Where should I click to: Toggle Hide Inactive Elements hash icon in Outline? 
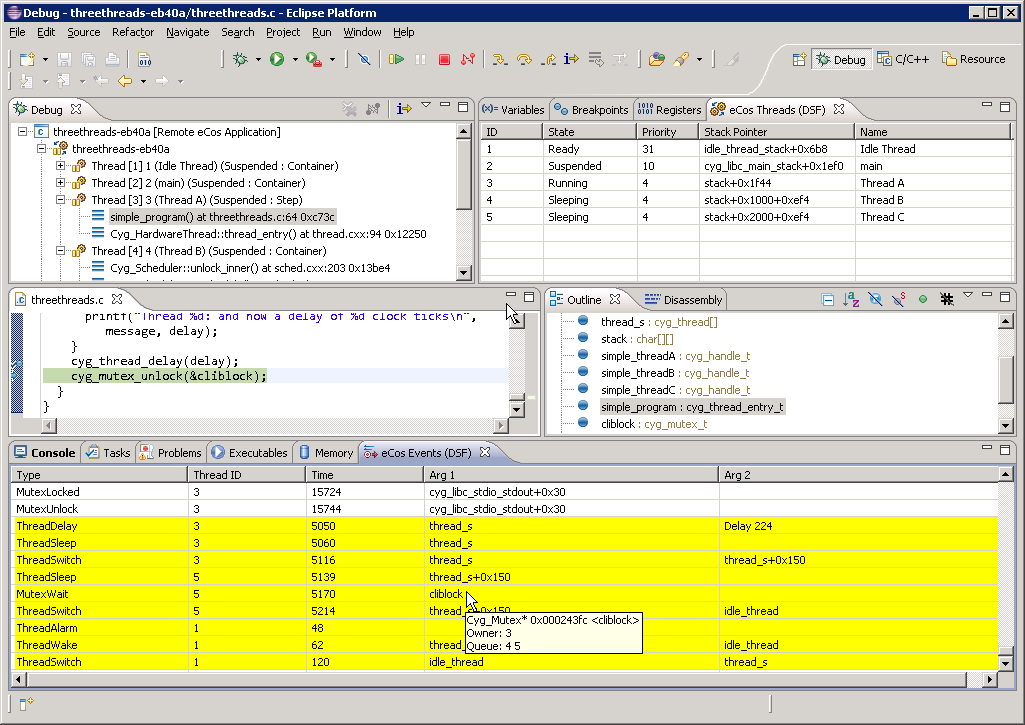(947, 299)
